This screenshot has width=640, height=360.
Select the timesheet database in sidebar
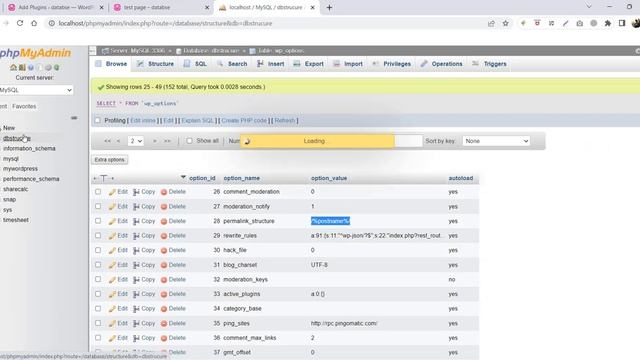(x=16, y=220)
